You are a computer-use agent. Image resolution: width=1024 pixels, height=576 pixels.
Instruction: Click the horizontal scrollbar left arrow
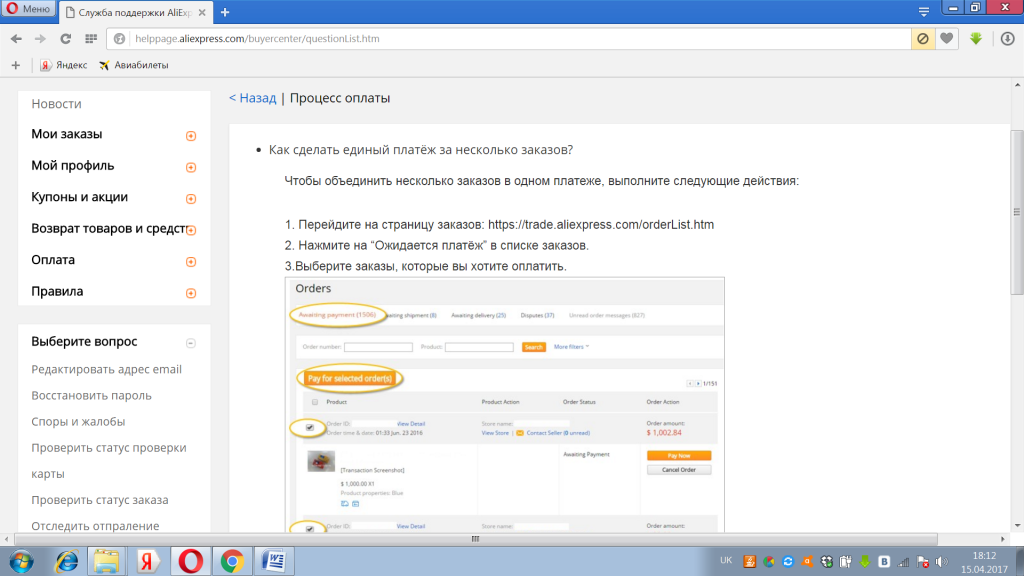7,539
